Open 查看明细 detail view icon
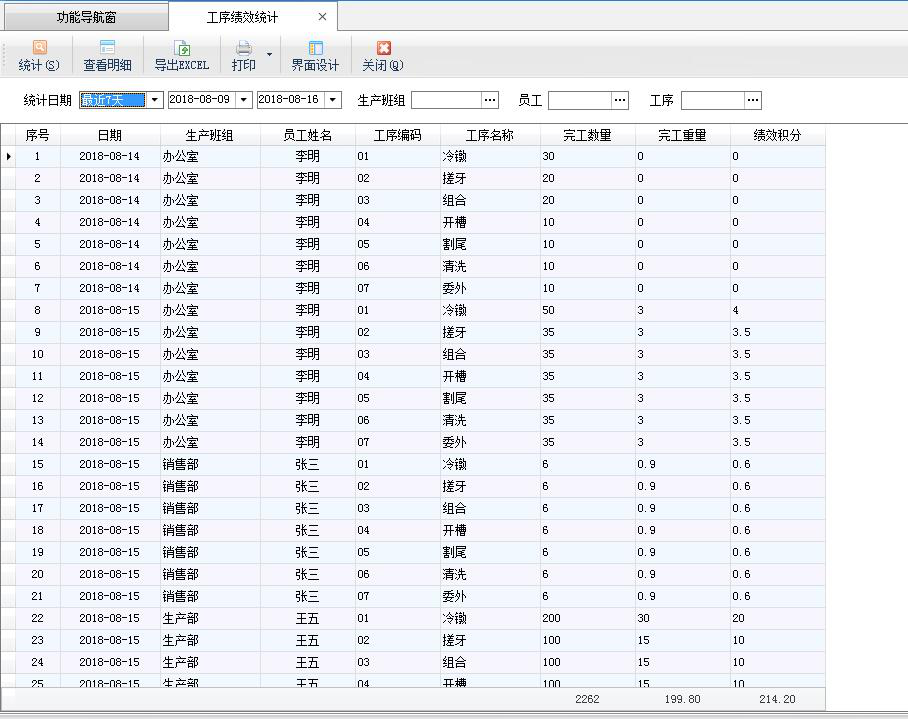This screenshot has height=719, width=908. tap(107, 48)
